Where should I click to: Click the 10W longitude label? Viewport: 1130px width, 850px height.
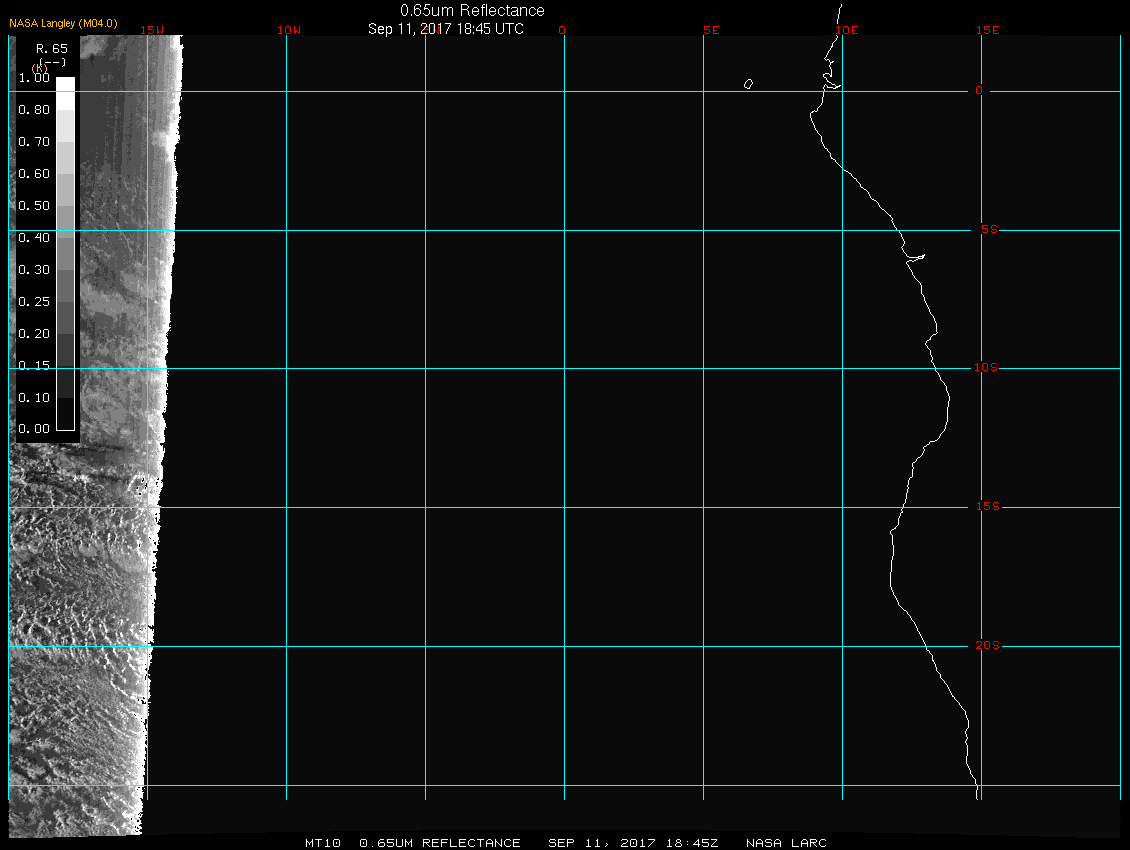(288, 30)
